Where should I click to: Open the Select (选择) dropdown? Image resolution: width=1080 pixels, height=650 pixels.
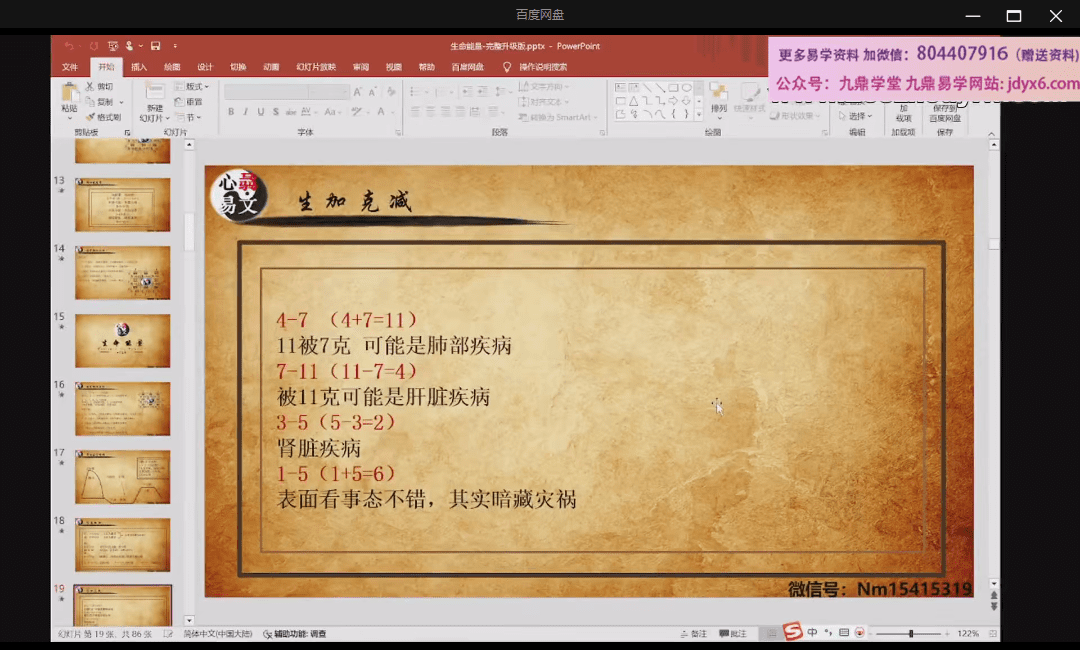856,115
